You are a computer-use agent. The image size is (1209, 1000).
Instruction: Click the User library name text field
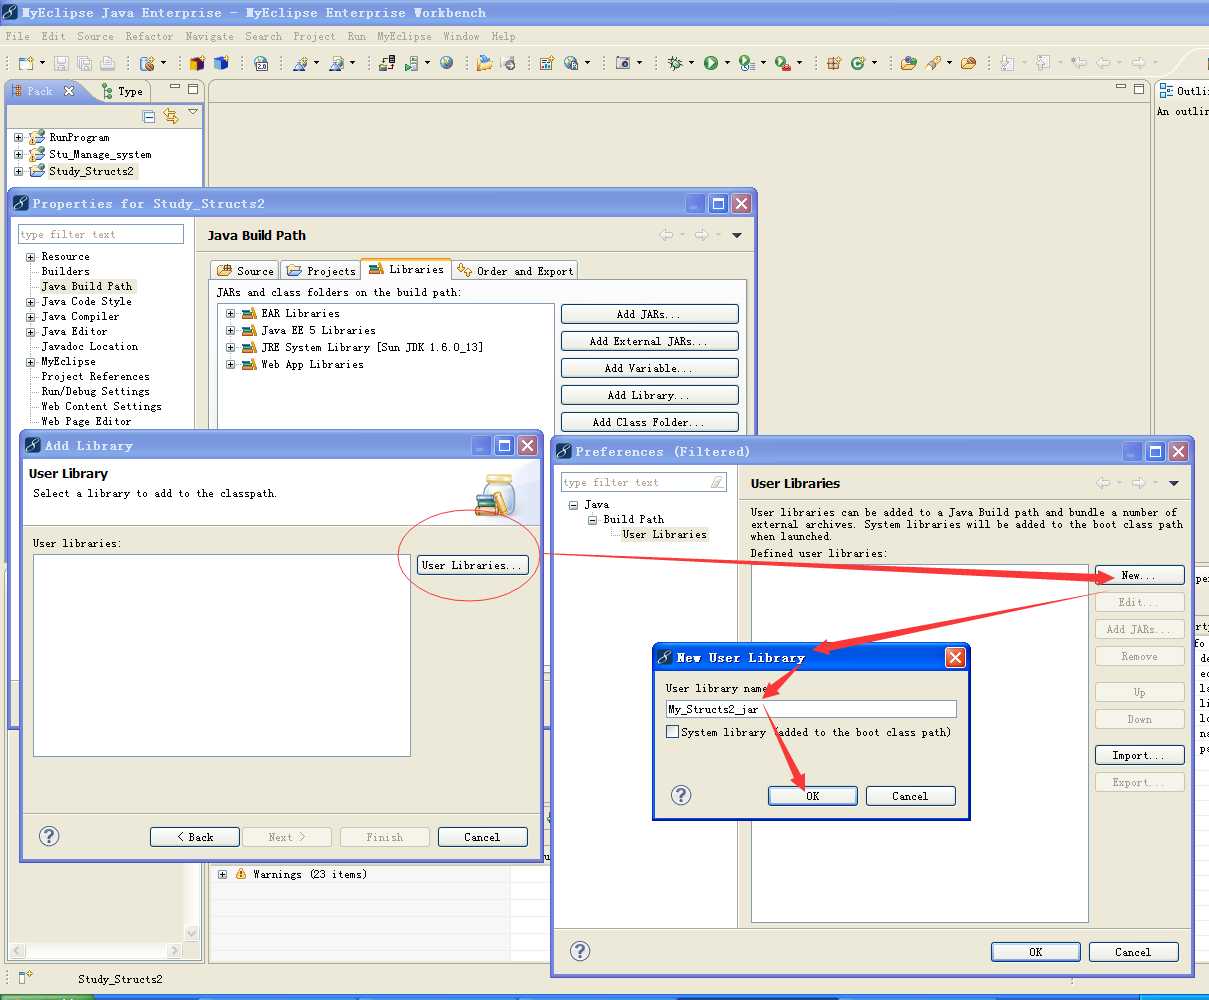click(811, 709)
